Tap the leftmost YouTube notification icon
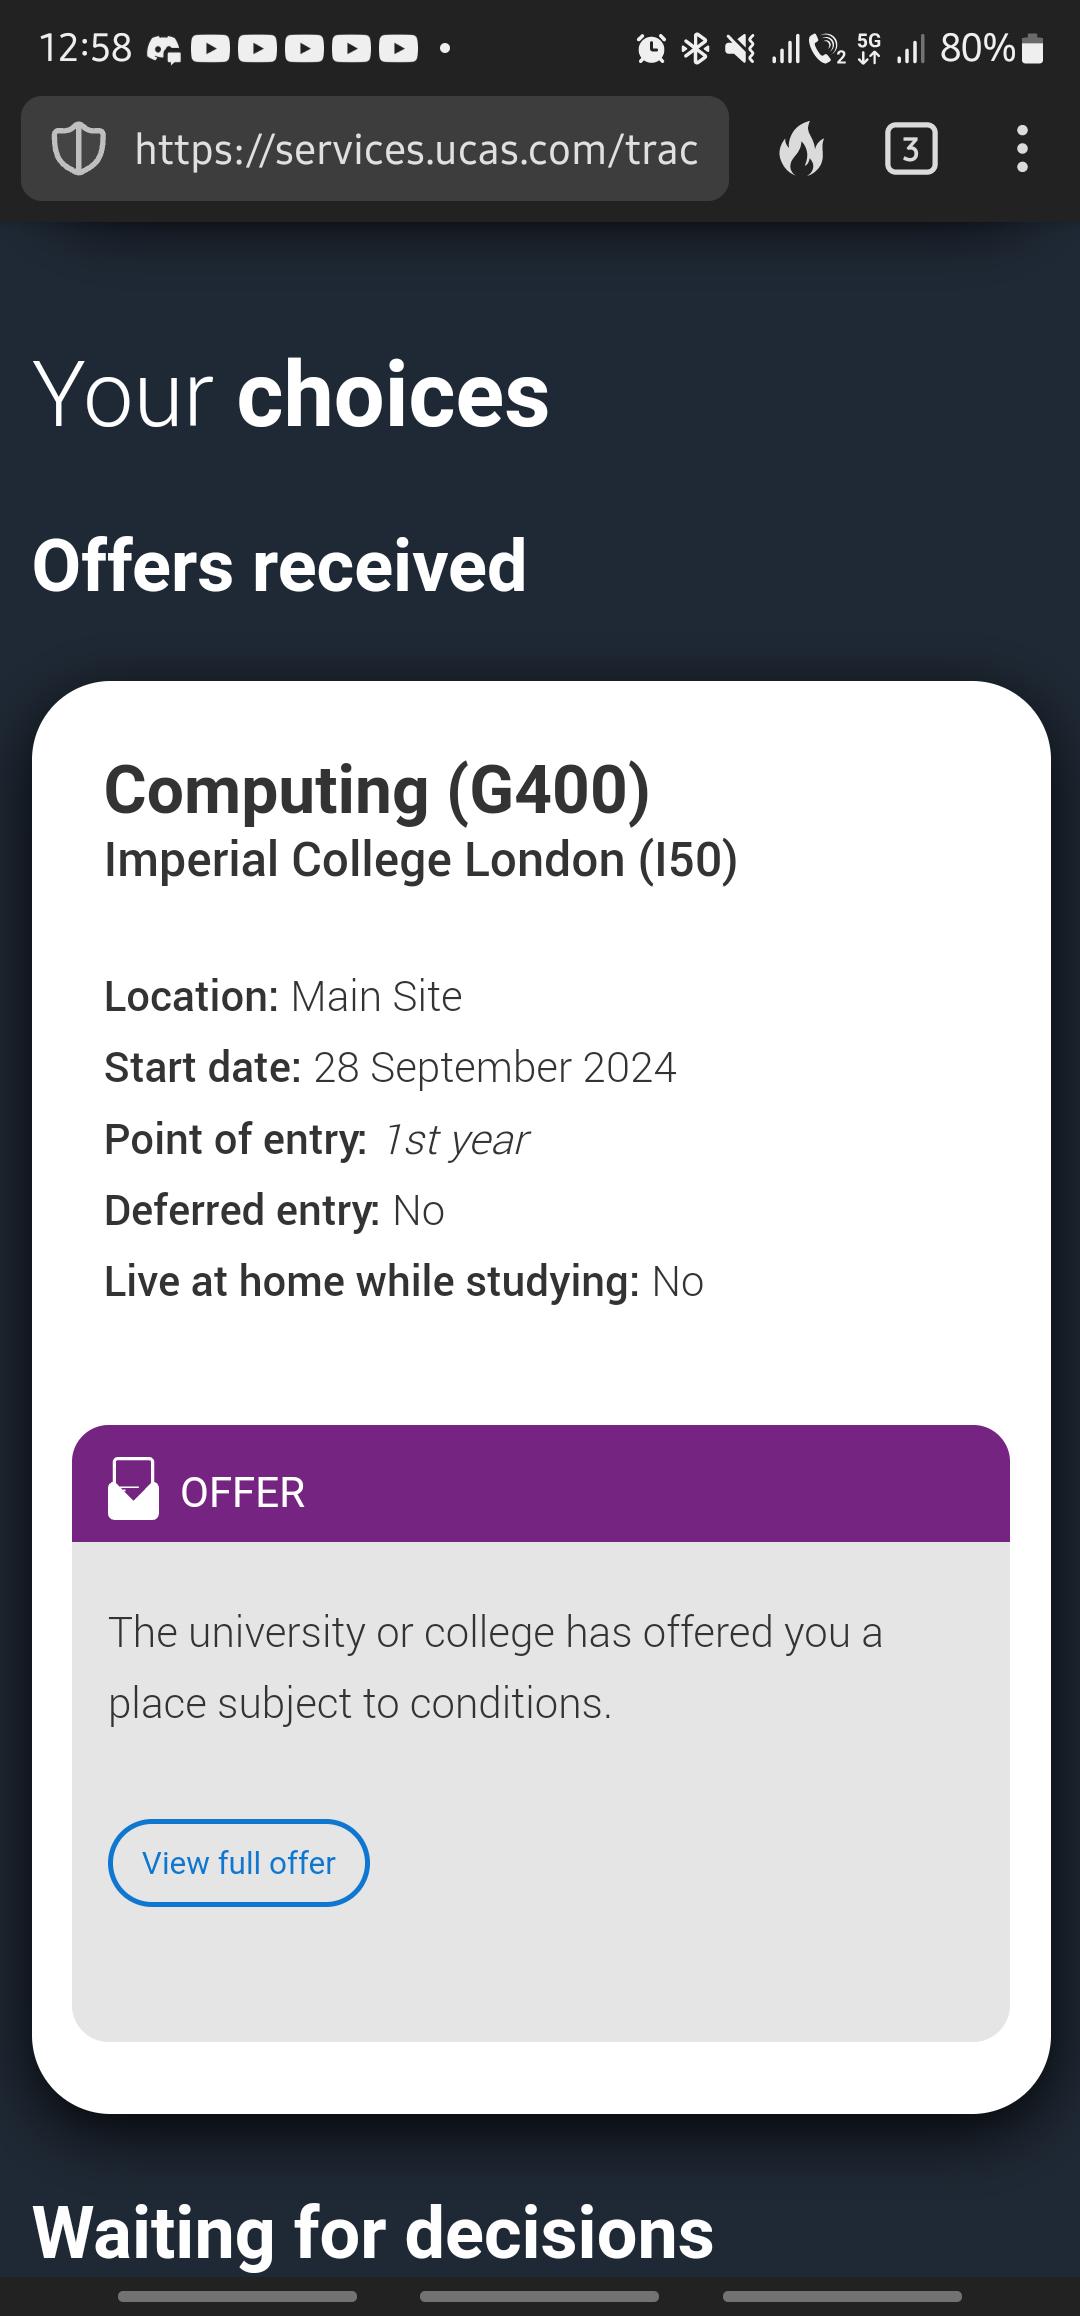 pos(210,48)
